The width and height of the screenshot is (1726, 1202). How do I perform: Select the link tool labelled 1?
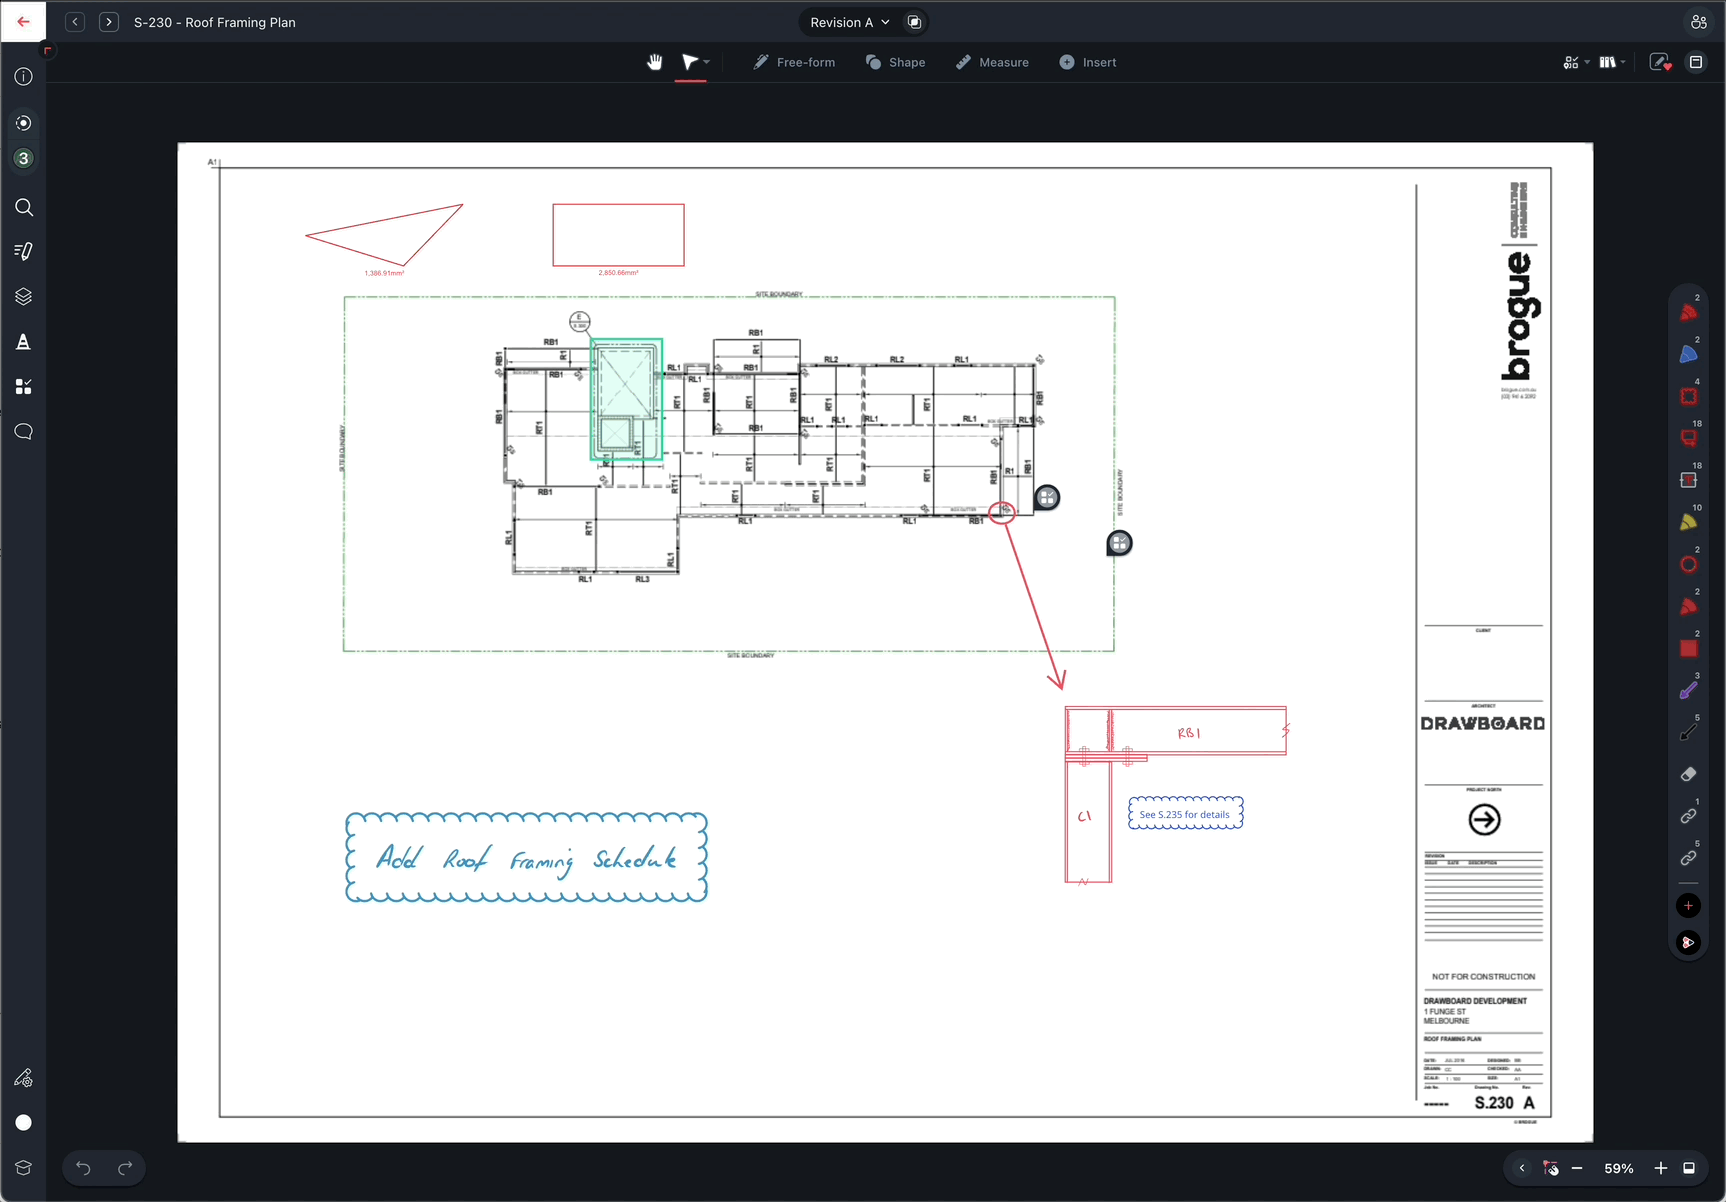[1688, 816]
